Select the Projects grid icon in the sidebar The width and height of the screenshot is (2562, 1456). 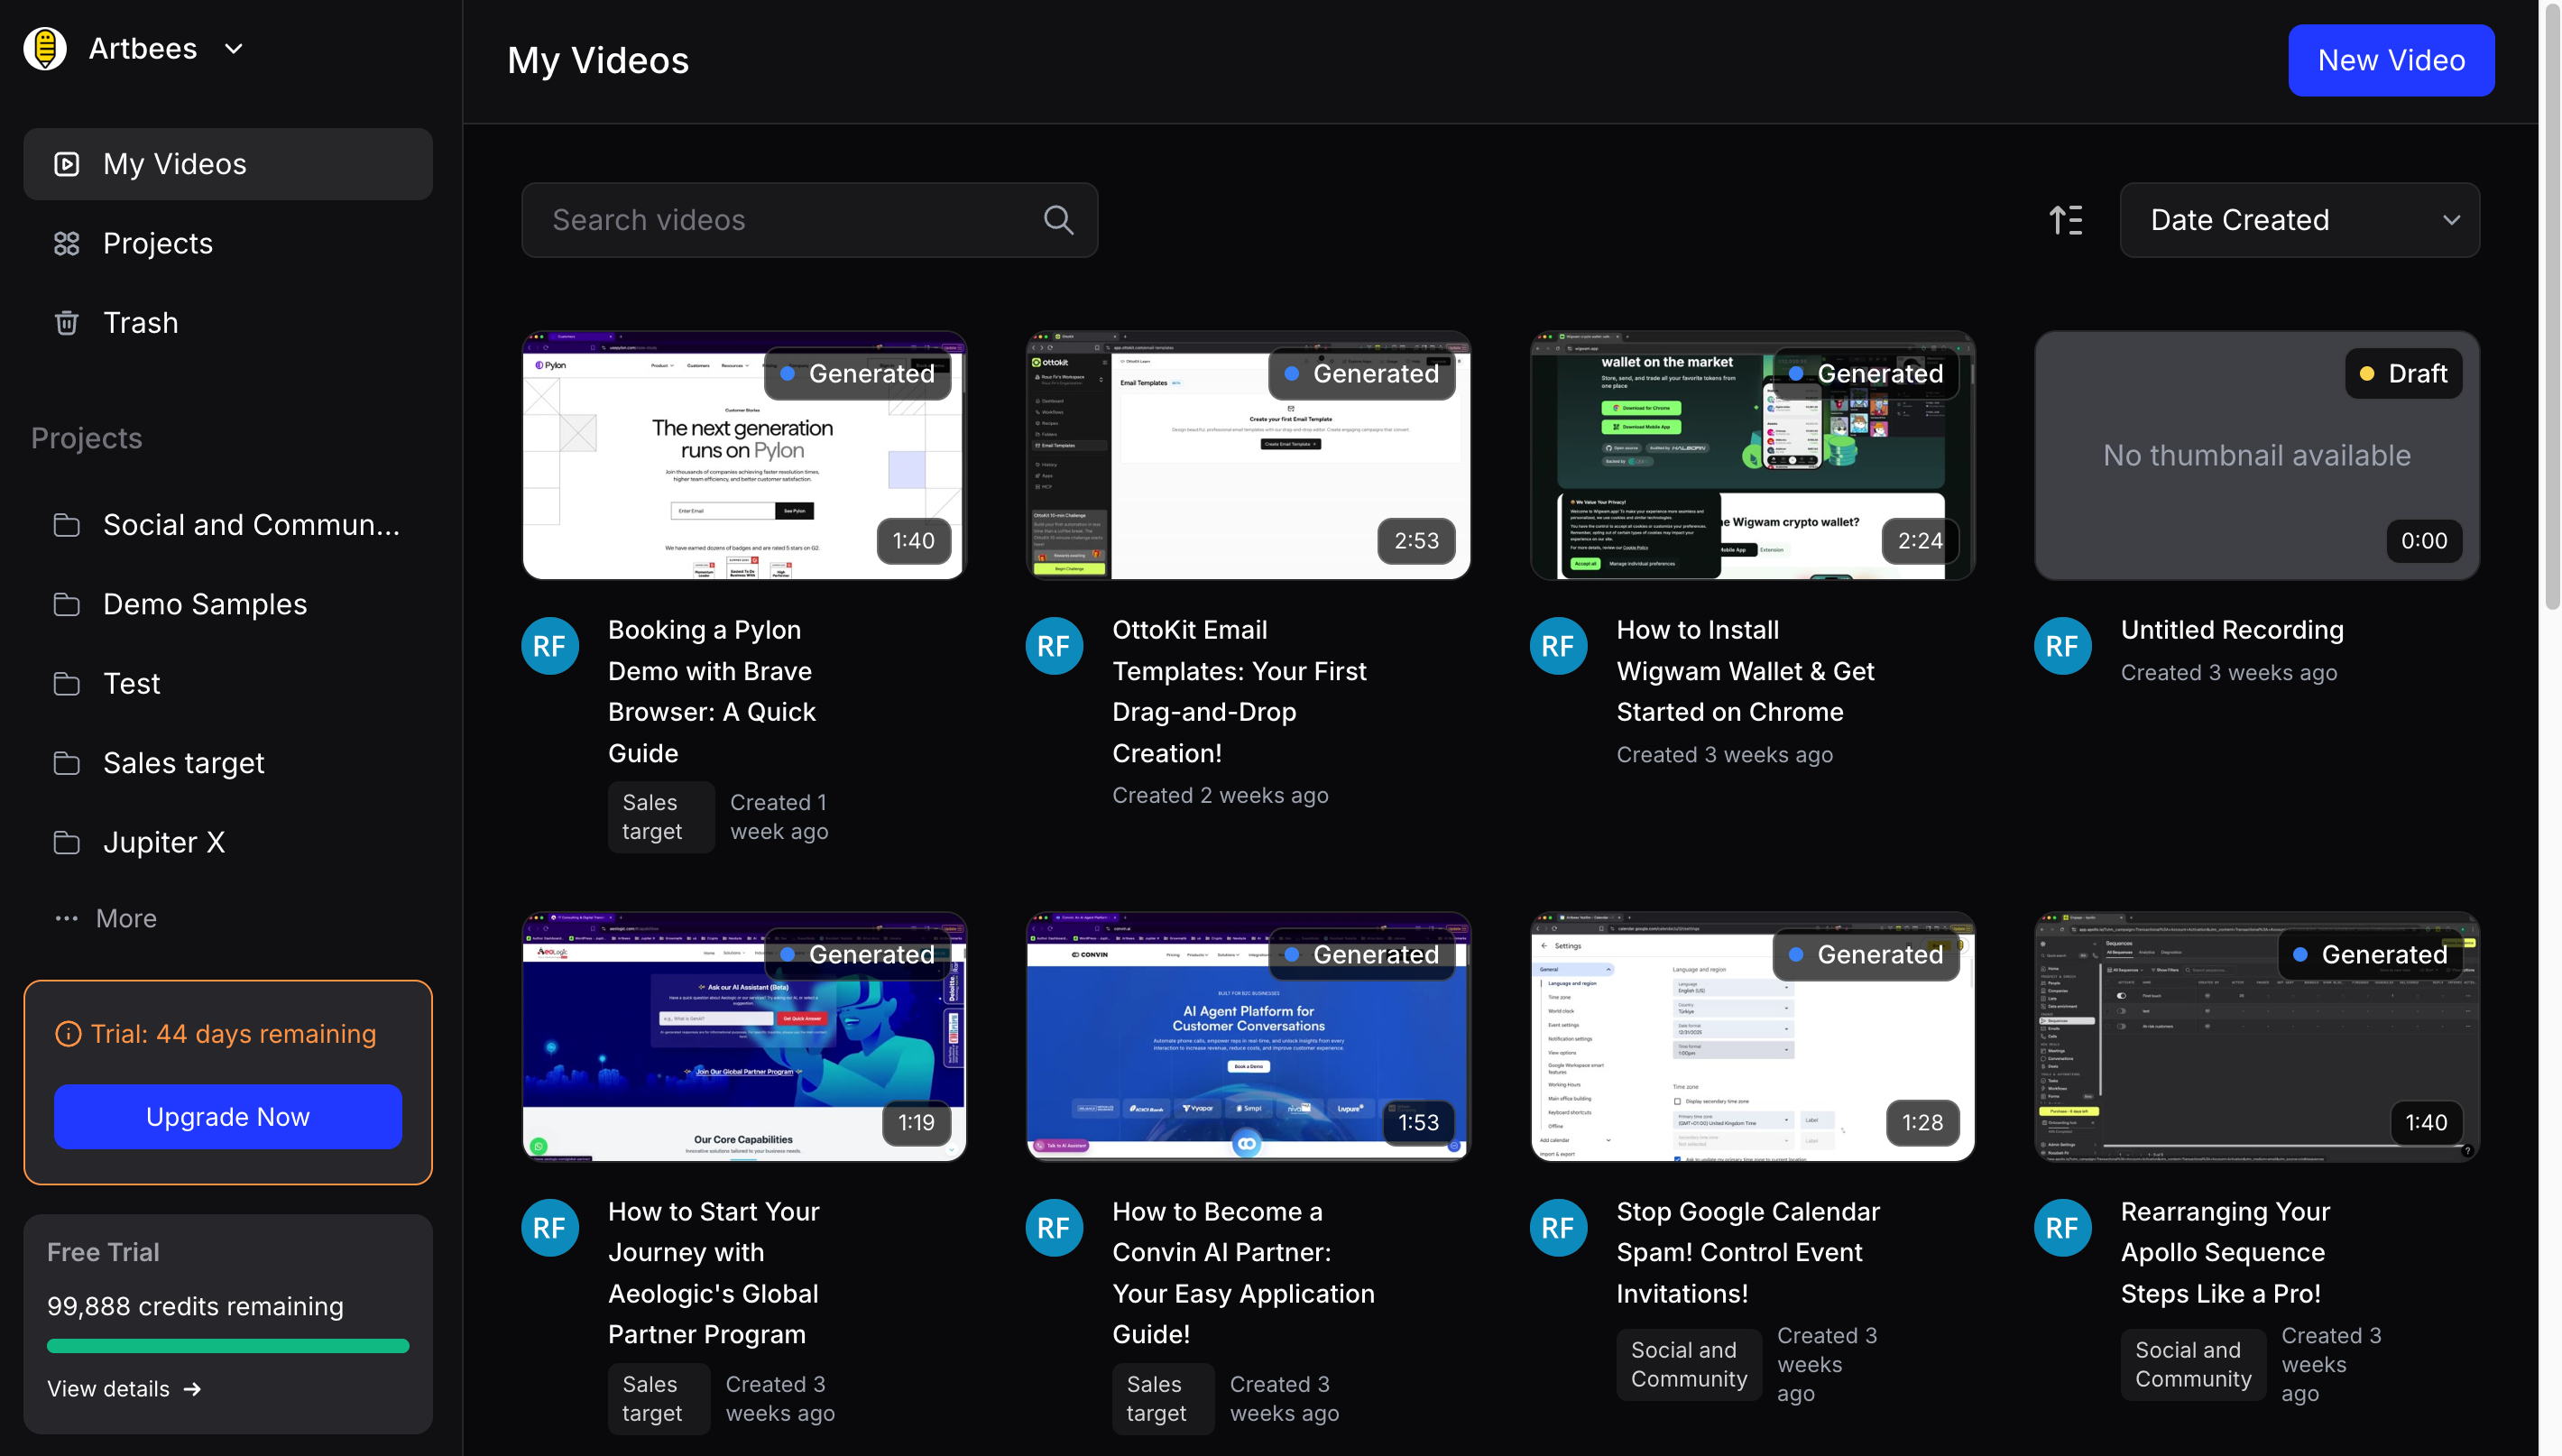(66, 242)
